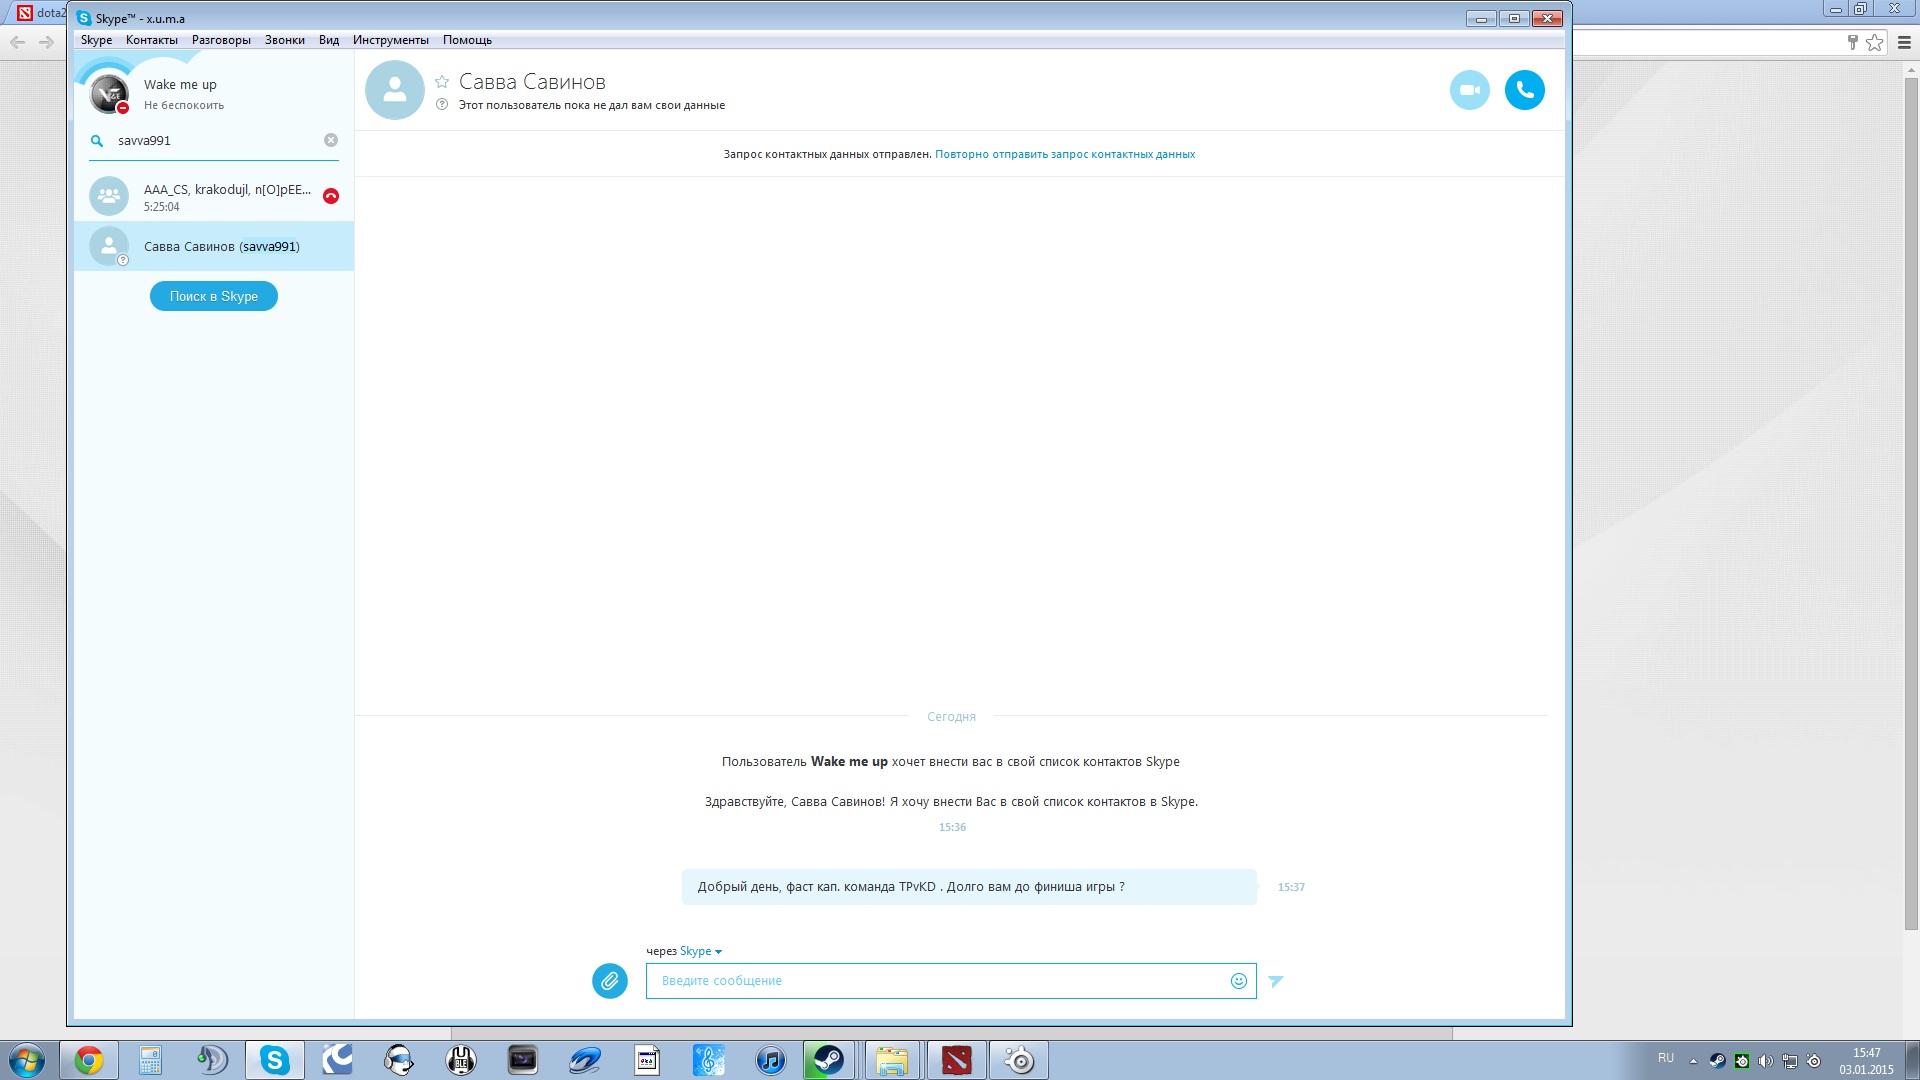This screenshot has width=1920, height=1080.
Task: Click the volume speaker tray icon
Action: pyautogui.click(x=1765, y=1061)
